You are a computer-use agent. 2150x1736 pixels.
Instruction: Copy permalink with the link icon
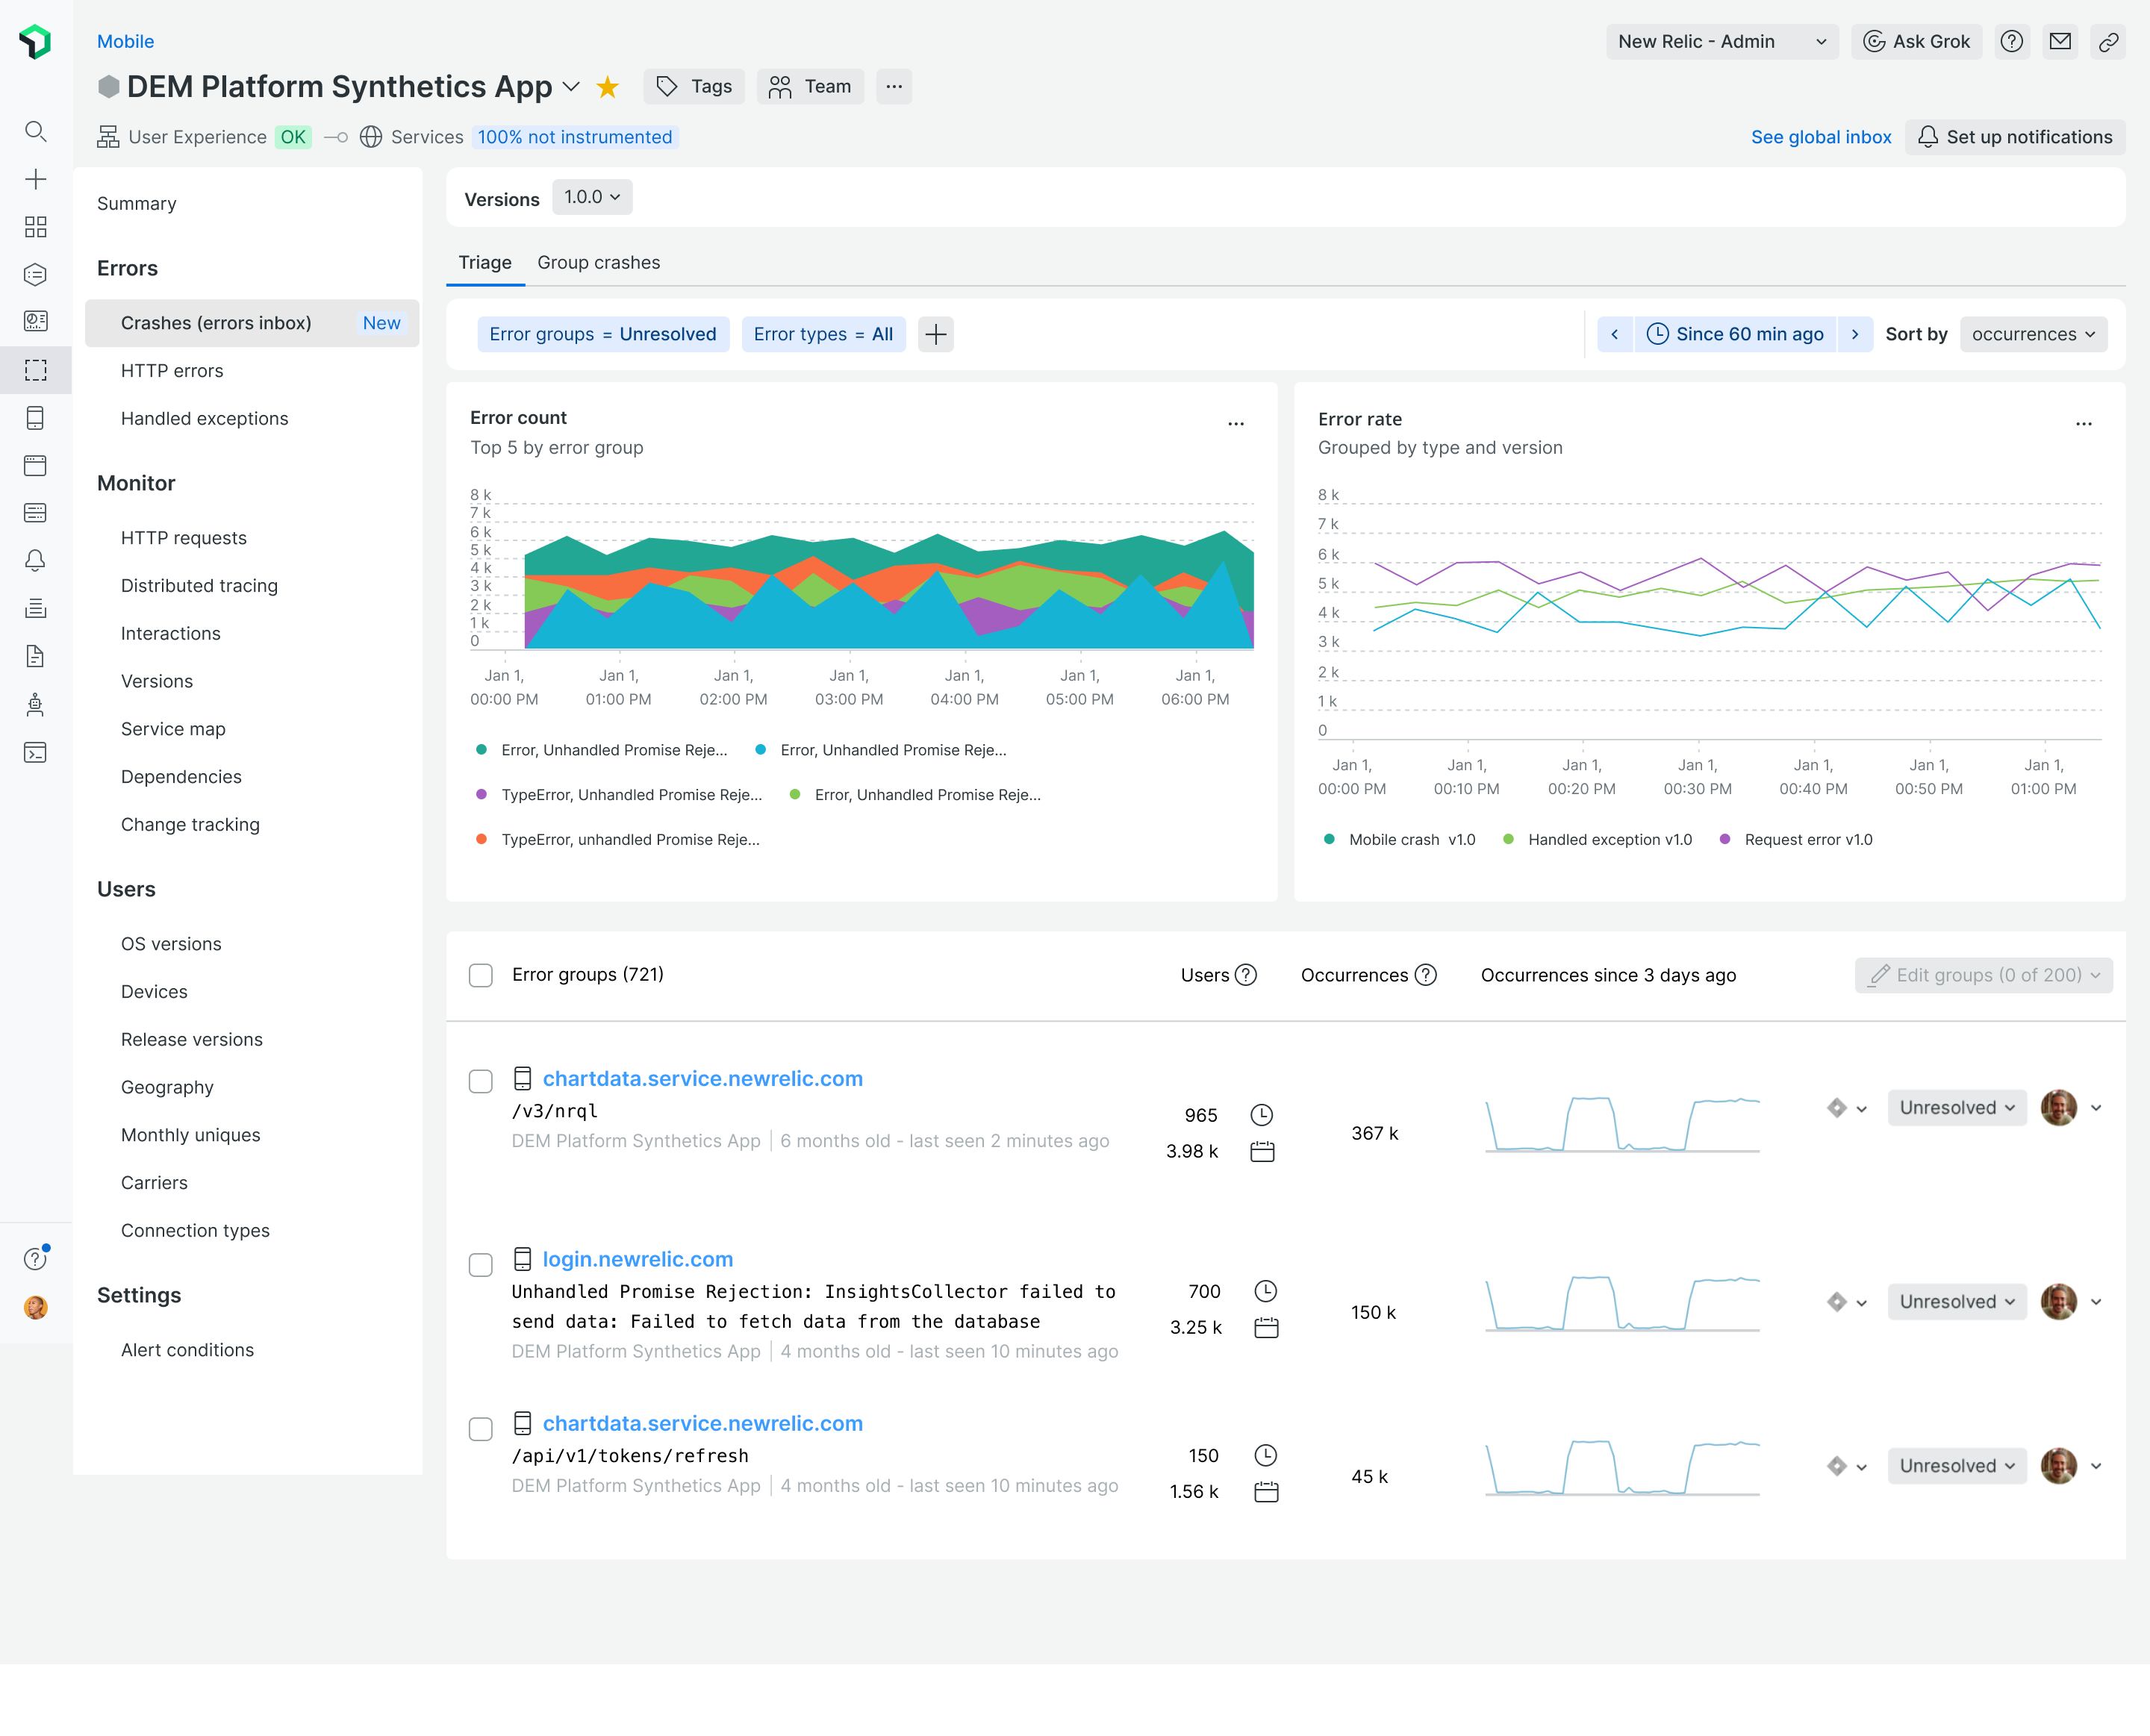2108,41
